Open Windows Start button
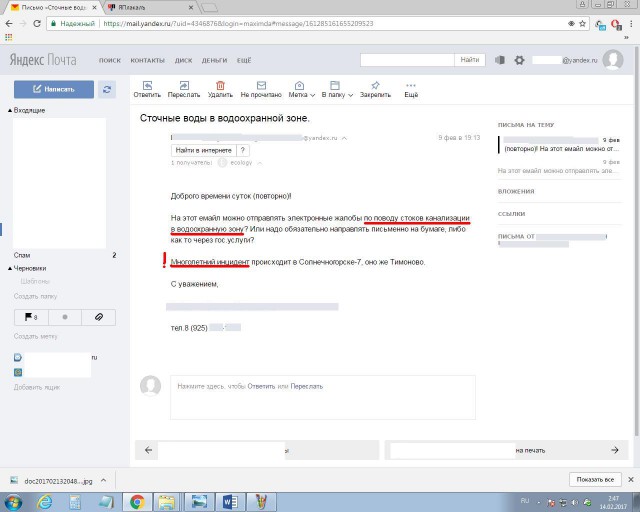This screenshot has width=640, height=512. 14,502
